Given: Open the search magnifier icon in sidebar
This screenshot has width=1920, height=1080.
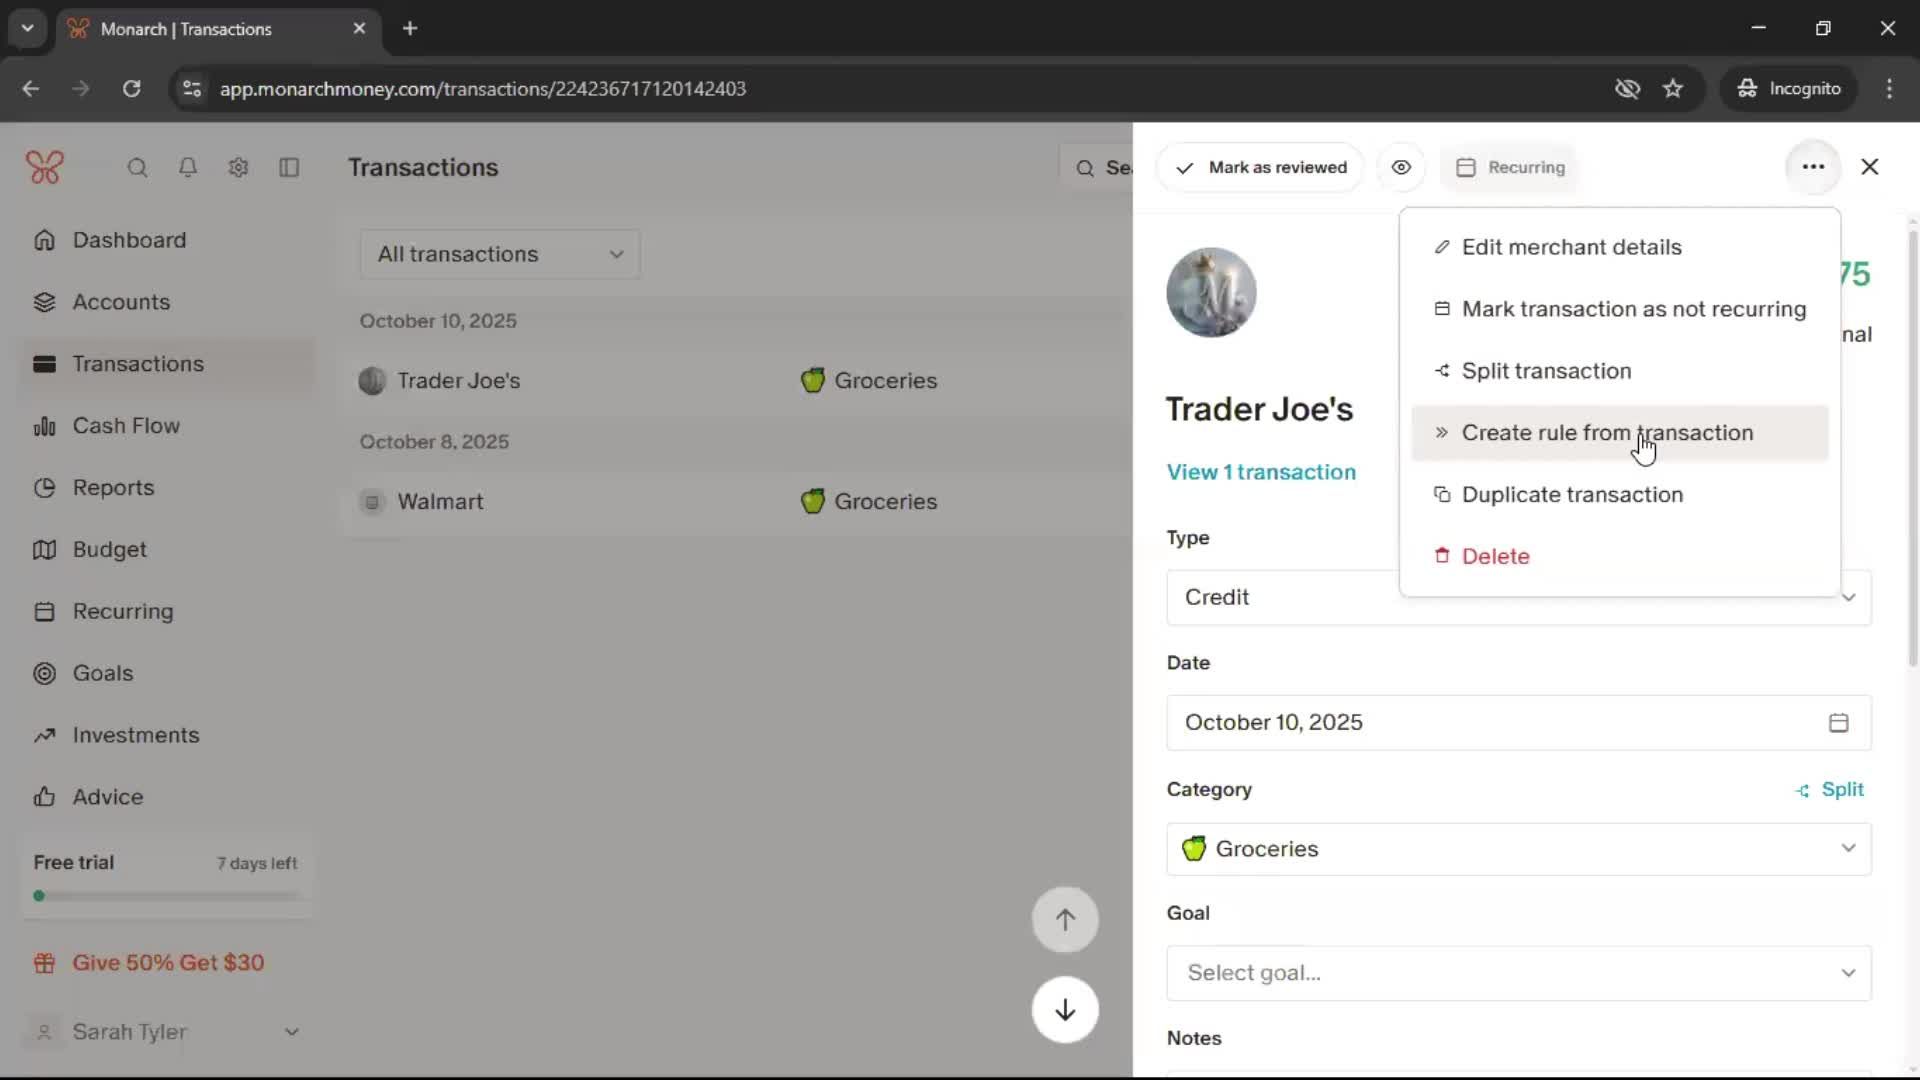Looking at the screenshot, I should [137, 168].
